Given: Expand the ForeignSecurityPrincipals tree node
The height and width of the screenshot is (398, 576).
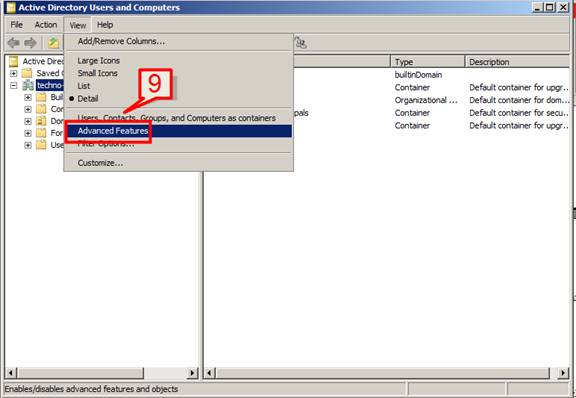Looking at the screenshot, I should pos(28,133).
